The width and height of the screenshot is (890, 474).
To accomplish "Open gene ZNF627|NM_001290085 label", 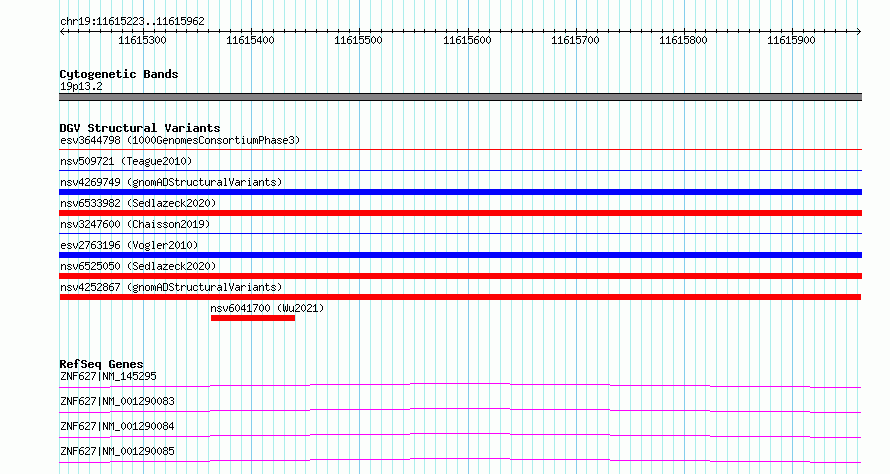I will [x=117, y=451].
